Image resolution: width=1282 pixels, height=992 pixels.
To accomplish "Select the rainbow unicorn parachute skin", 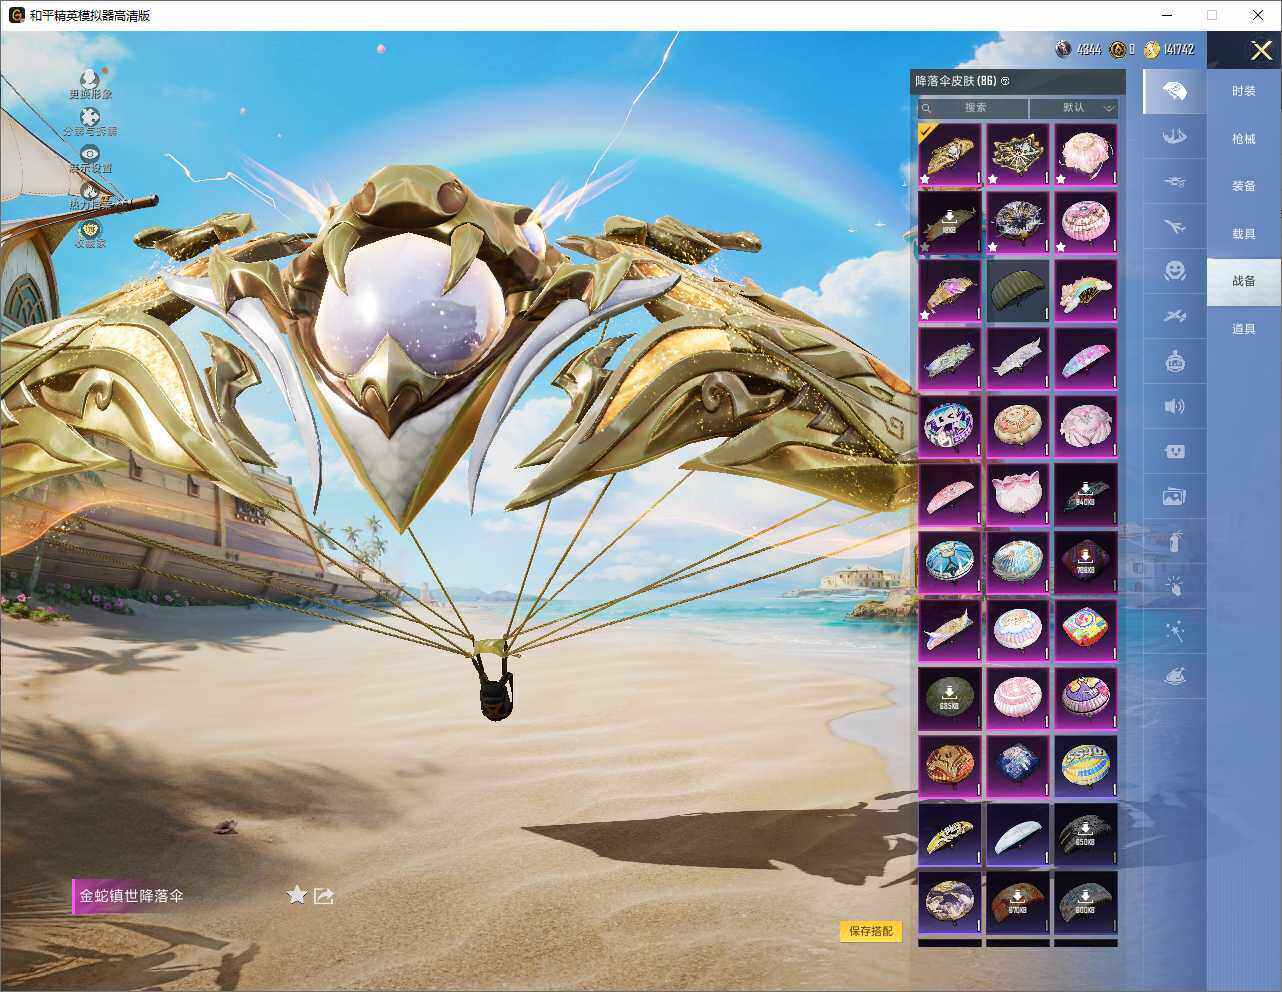I will click(1086, 291).
